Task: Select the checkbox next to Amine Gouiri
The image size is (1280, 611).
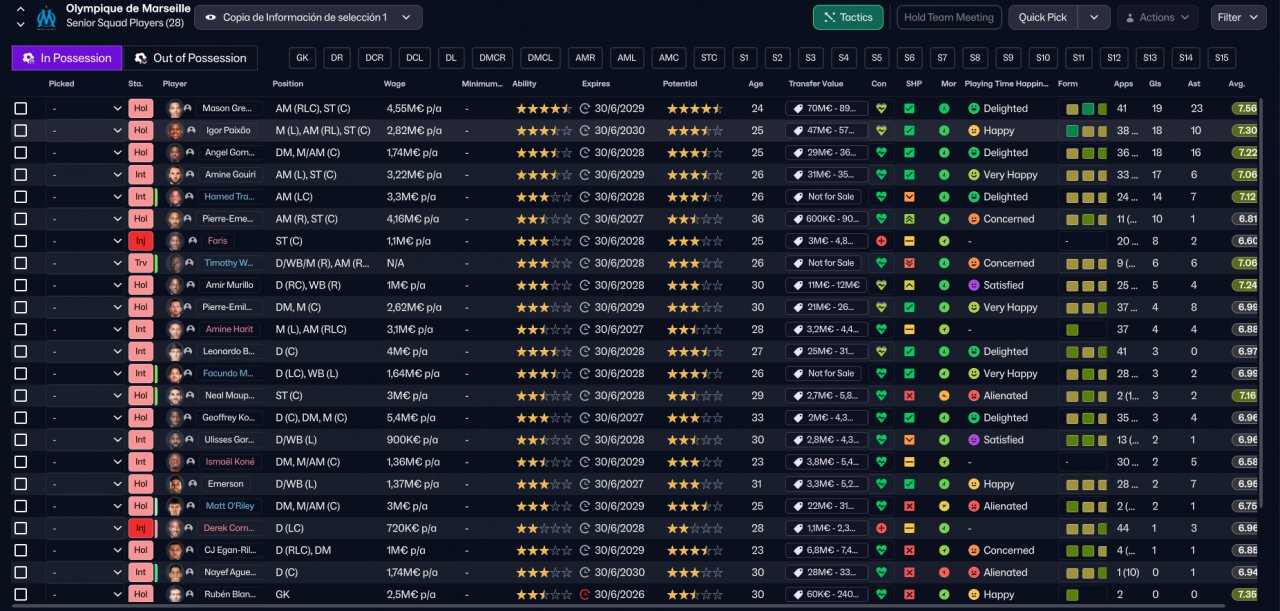Action: click(x=21, y=175)
